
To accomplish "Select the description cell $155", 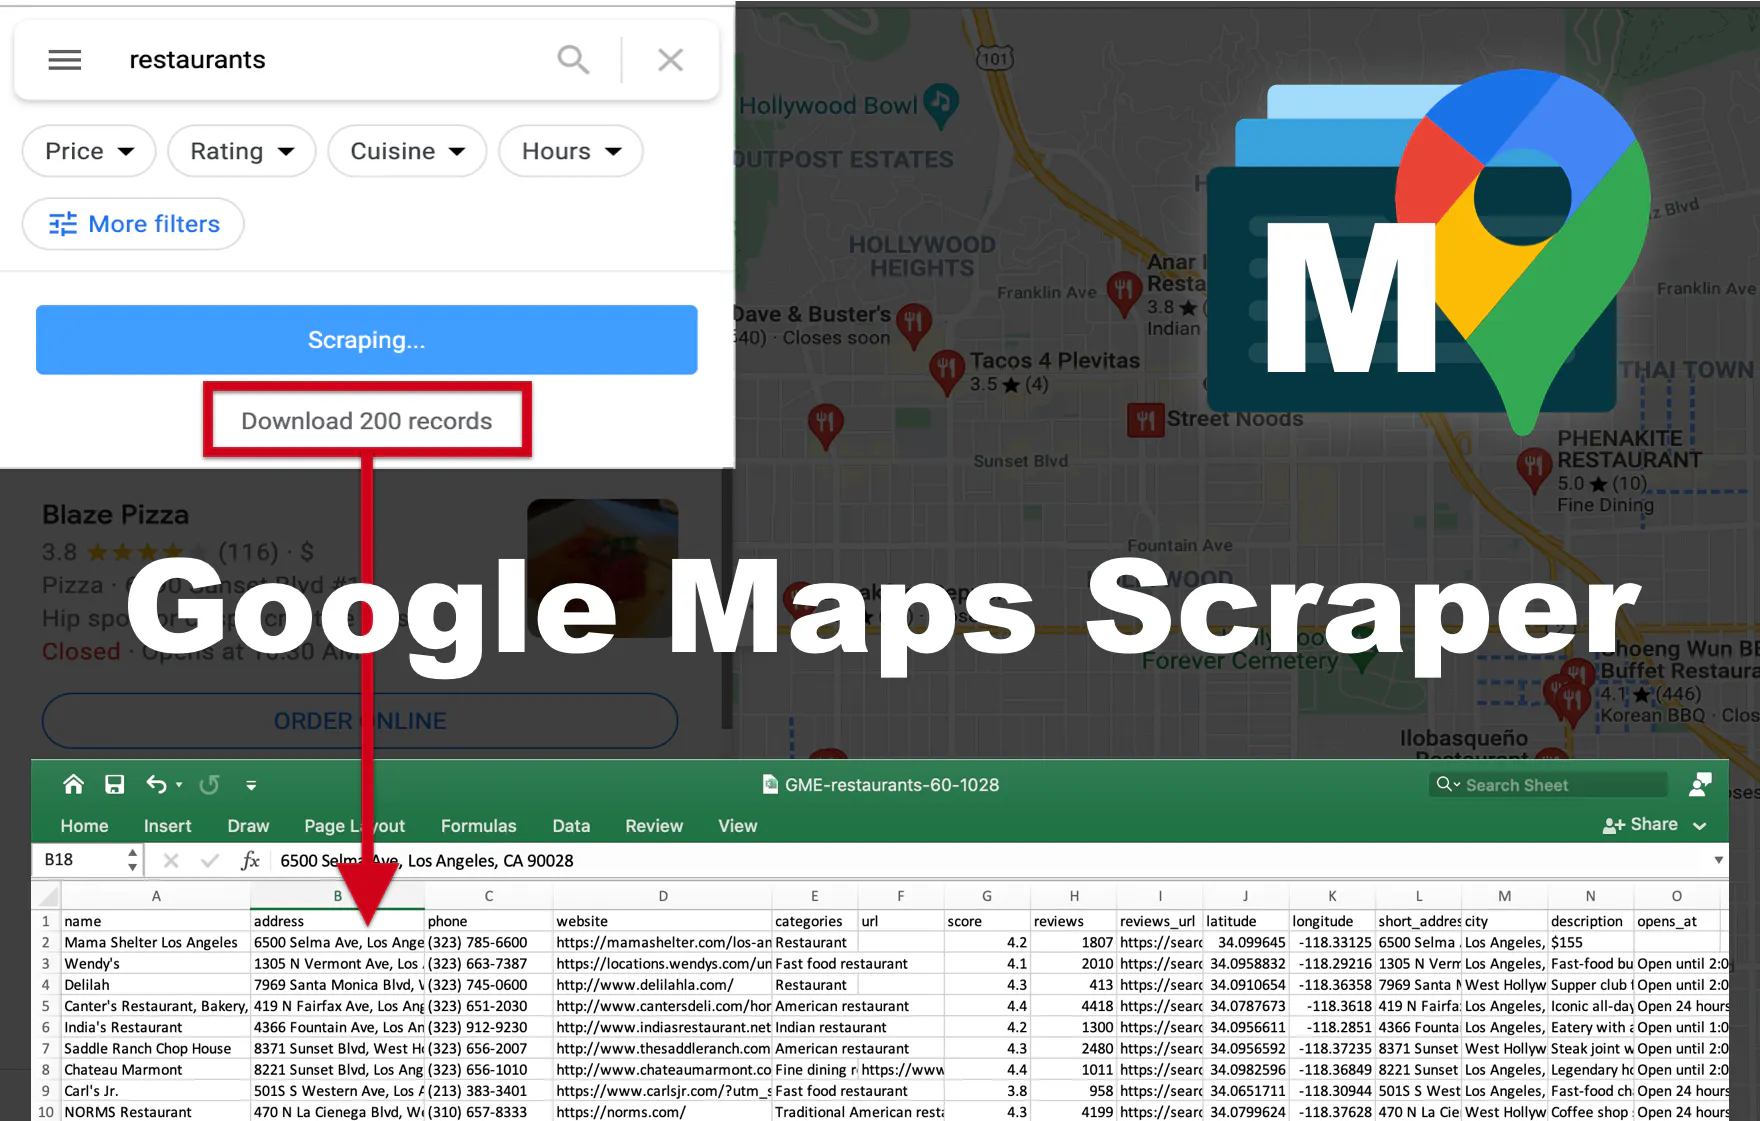I will (x=1591, y=942).
